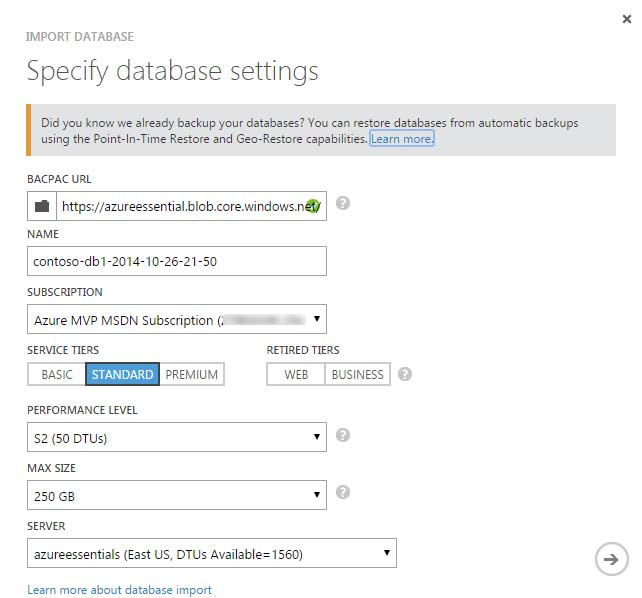Expand the Server dropdown list
This screenshot has height=598, width=642.
coord(212,553)
